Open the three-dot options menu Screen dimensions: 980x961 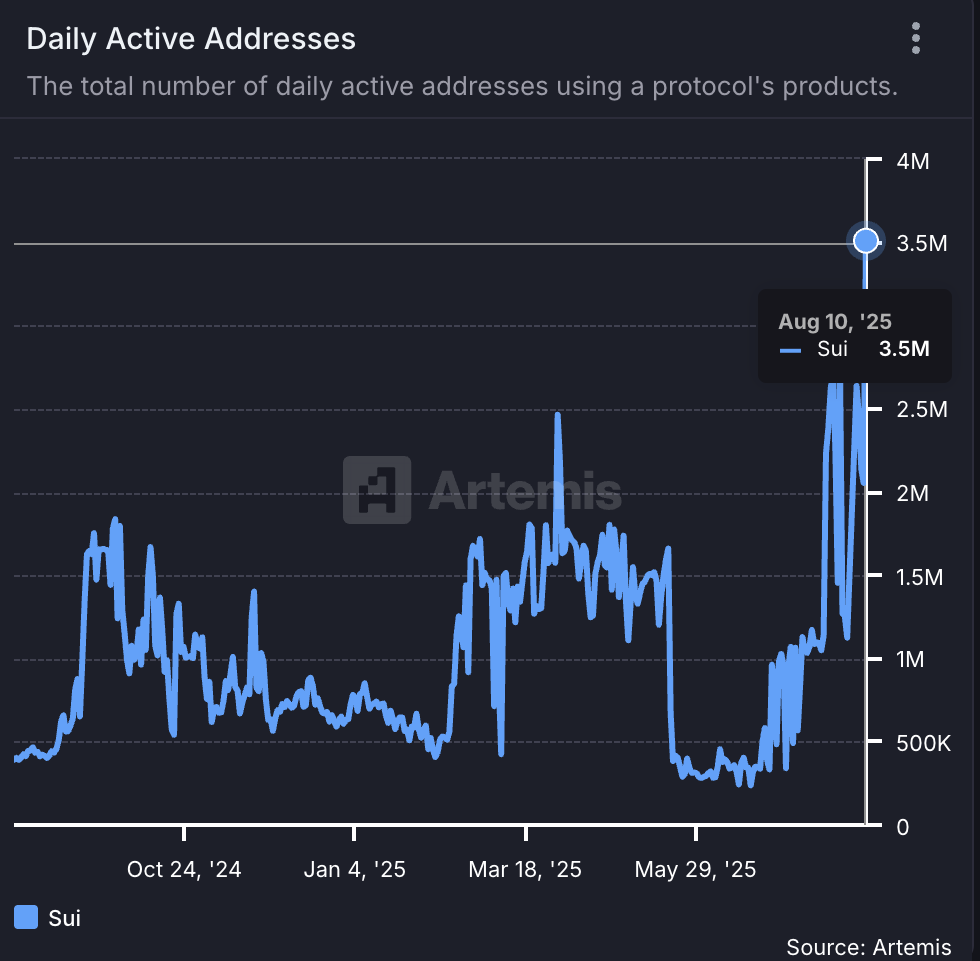[915, 38]
